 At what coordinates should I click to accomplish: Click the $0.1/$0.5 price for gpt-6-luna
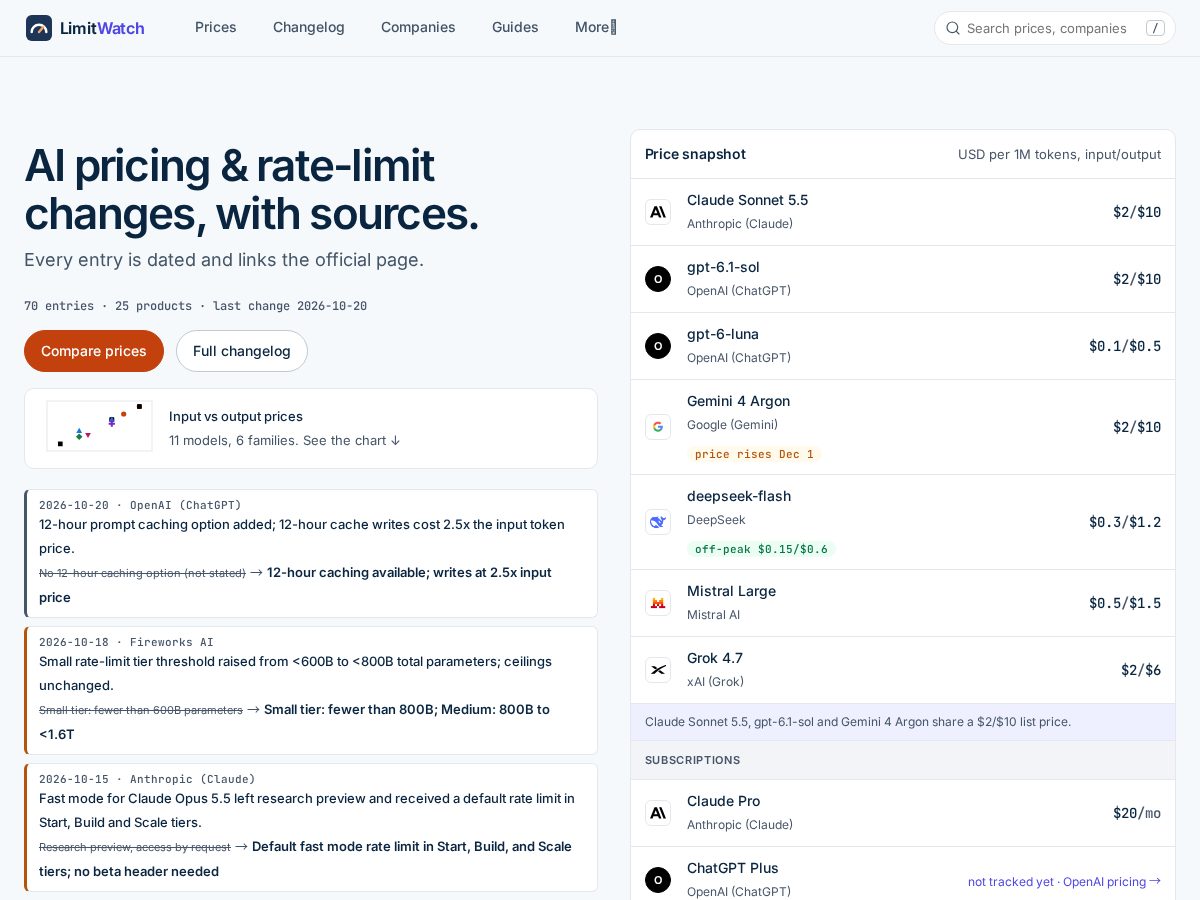click(1125, 346)
